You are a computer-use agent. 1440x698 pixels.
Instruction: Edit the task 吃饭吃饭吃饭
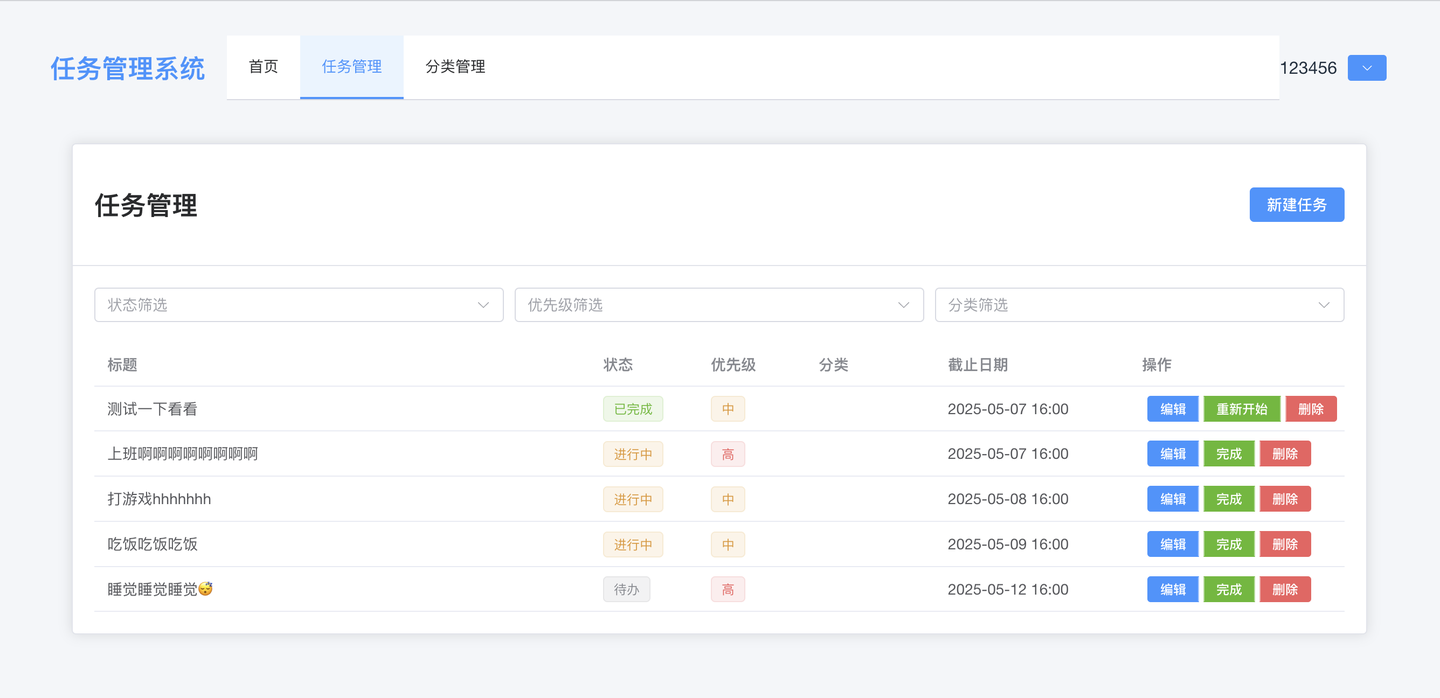point(1172,543)
